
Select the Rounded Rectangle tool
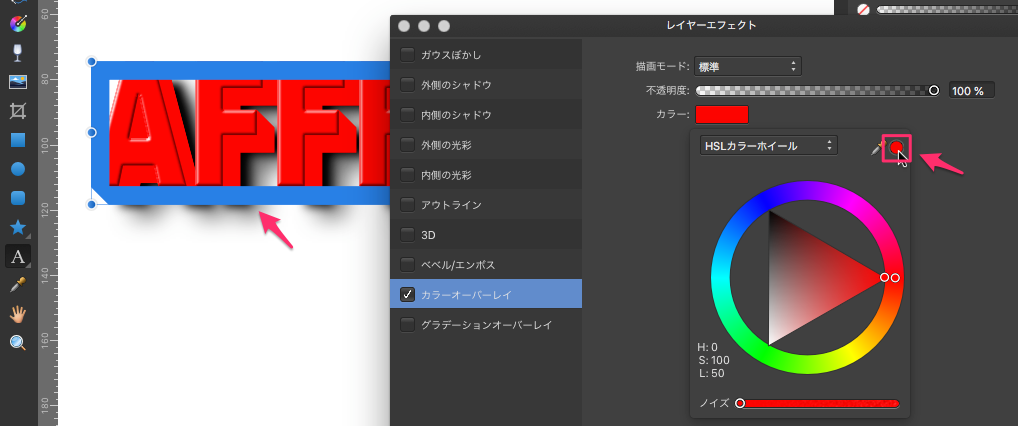pos(17,198)
